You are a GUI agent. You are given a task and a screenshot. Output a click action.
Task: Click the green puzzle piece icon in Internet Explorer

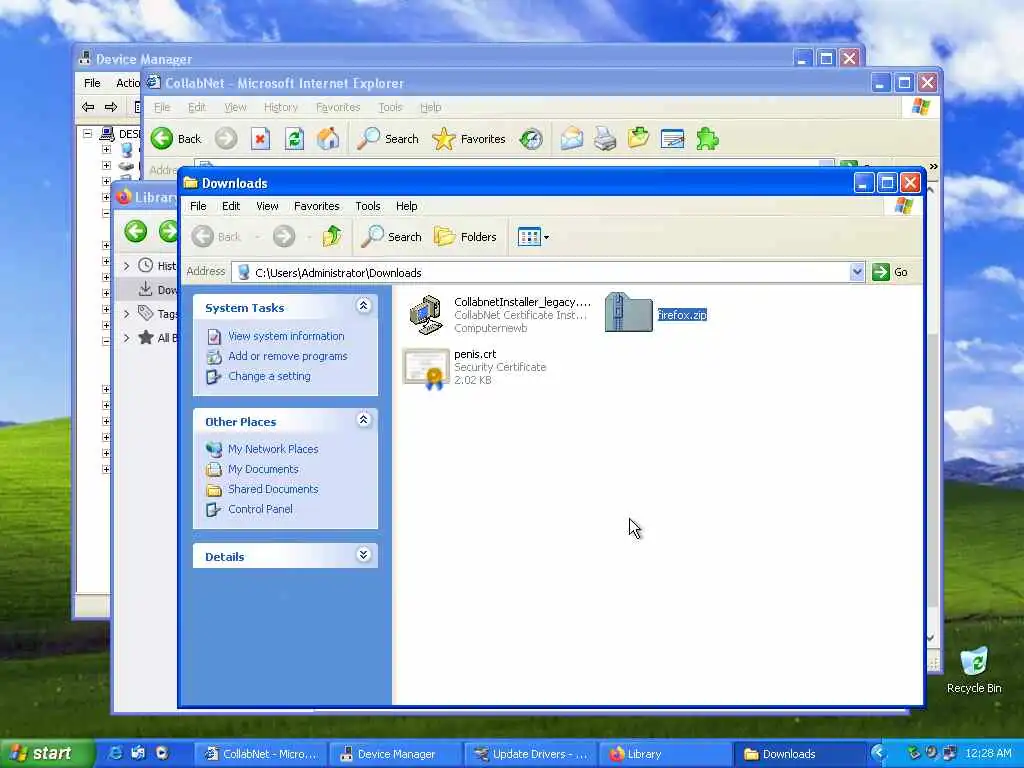coord(707,138)
